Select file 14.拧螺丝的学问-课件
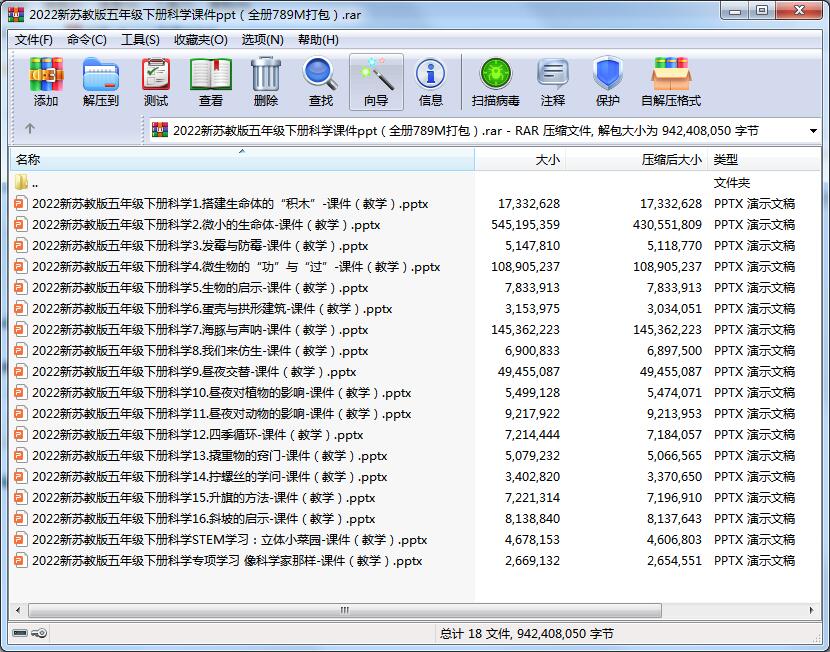This screenshot has width=830, height=652. 209,477
